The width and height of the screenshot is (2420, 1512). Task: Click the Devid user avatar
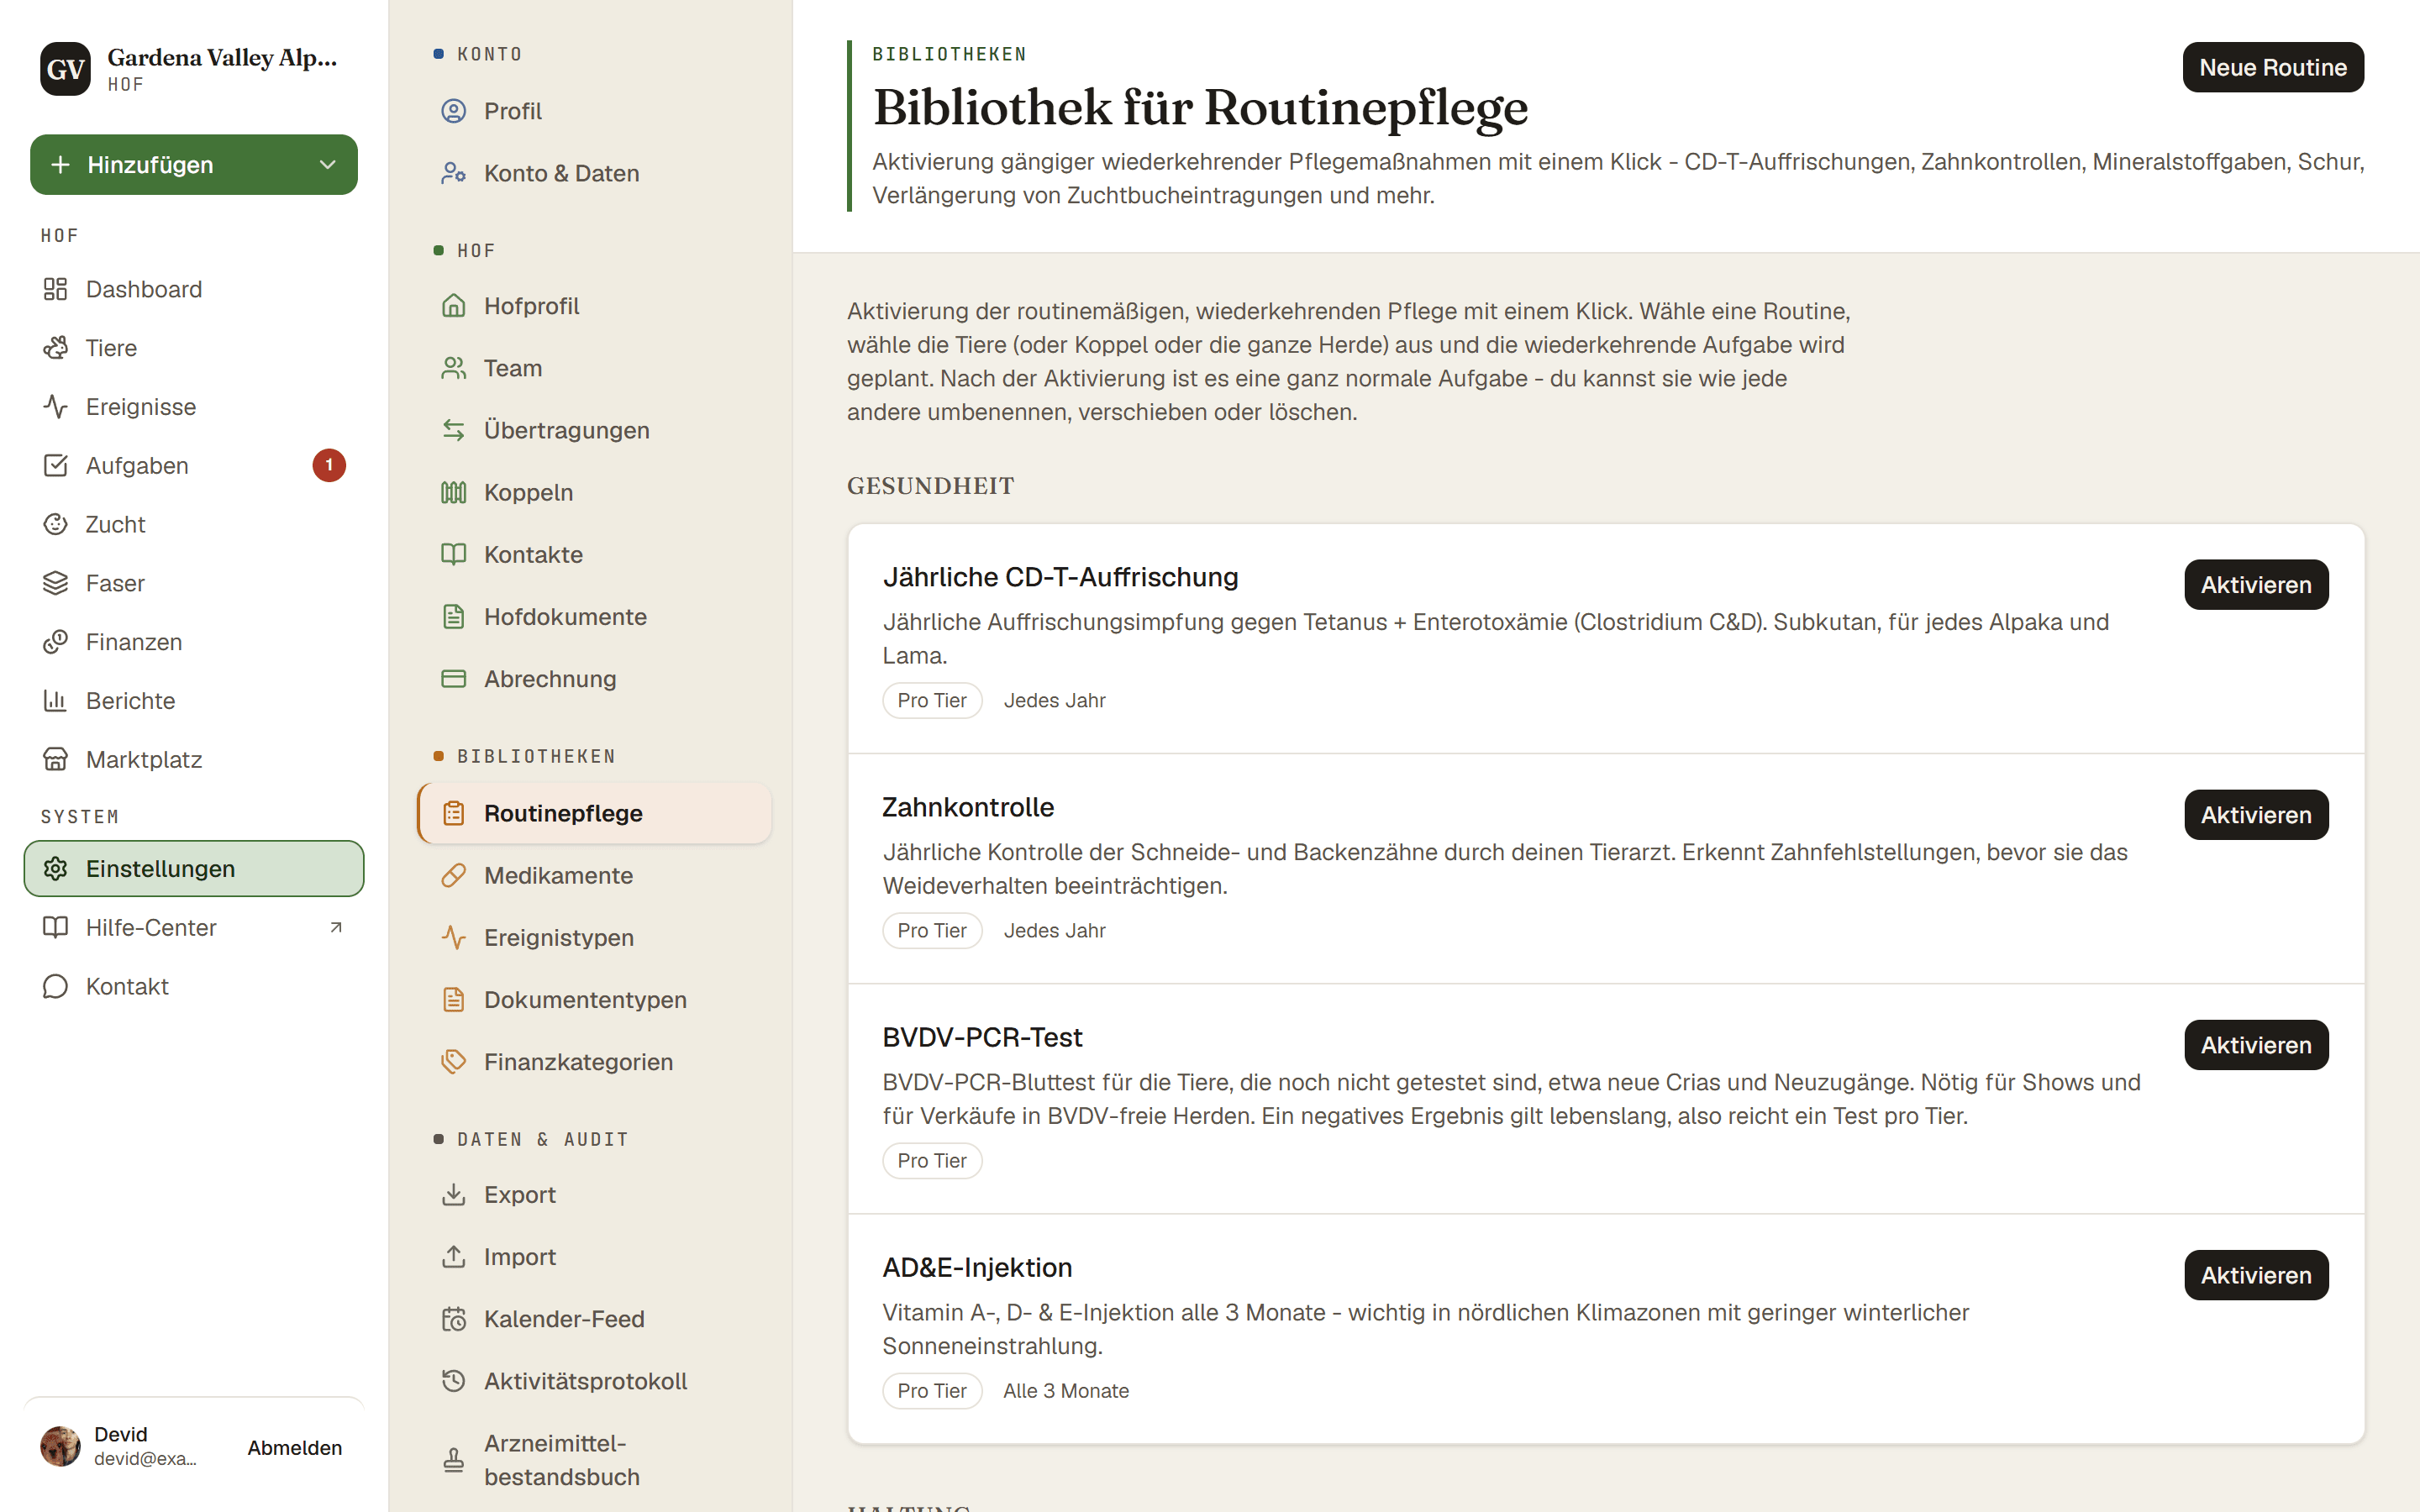pos(60,1447)
